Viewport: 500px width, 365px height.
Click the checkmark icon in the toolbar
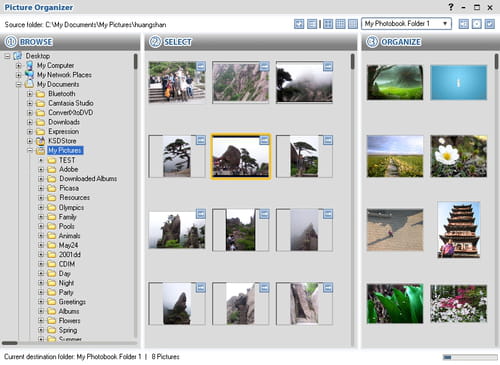(489, 24)
